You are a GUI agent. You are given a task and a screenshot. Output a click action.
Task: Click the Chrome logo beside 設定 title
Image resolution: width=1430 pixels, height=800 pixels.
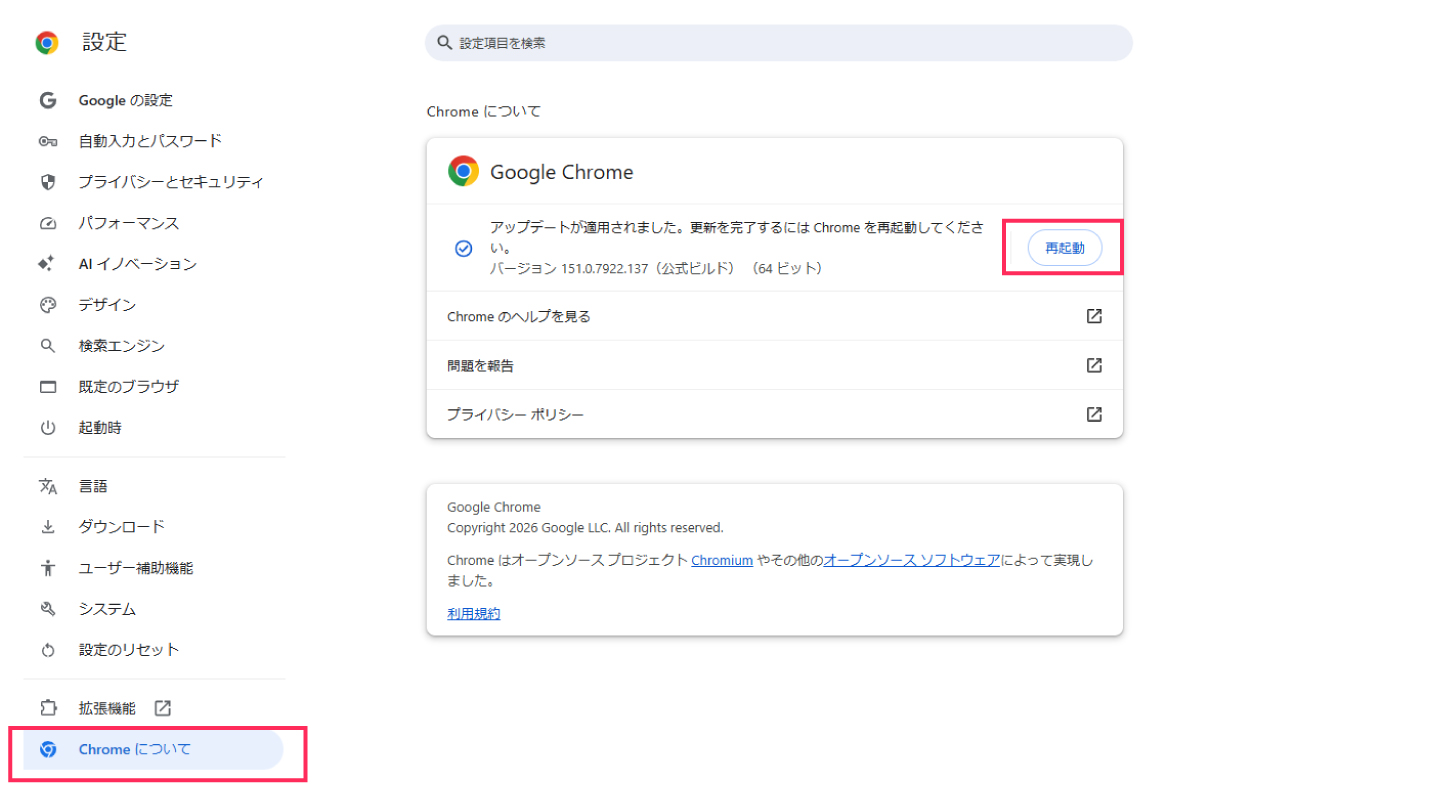[47, 43]
